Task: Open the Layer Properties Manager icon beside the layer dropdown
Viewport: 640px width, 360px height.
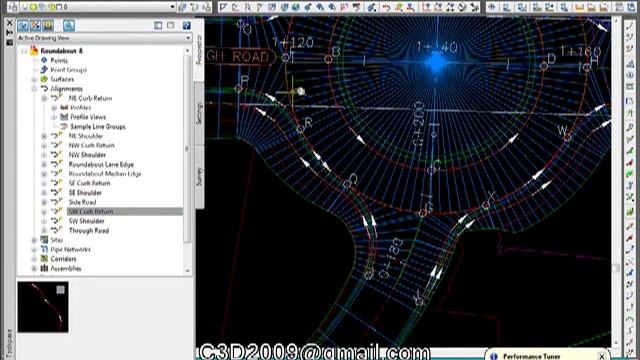Action: click(x=13, y=7)
